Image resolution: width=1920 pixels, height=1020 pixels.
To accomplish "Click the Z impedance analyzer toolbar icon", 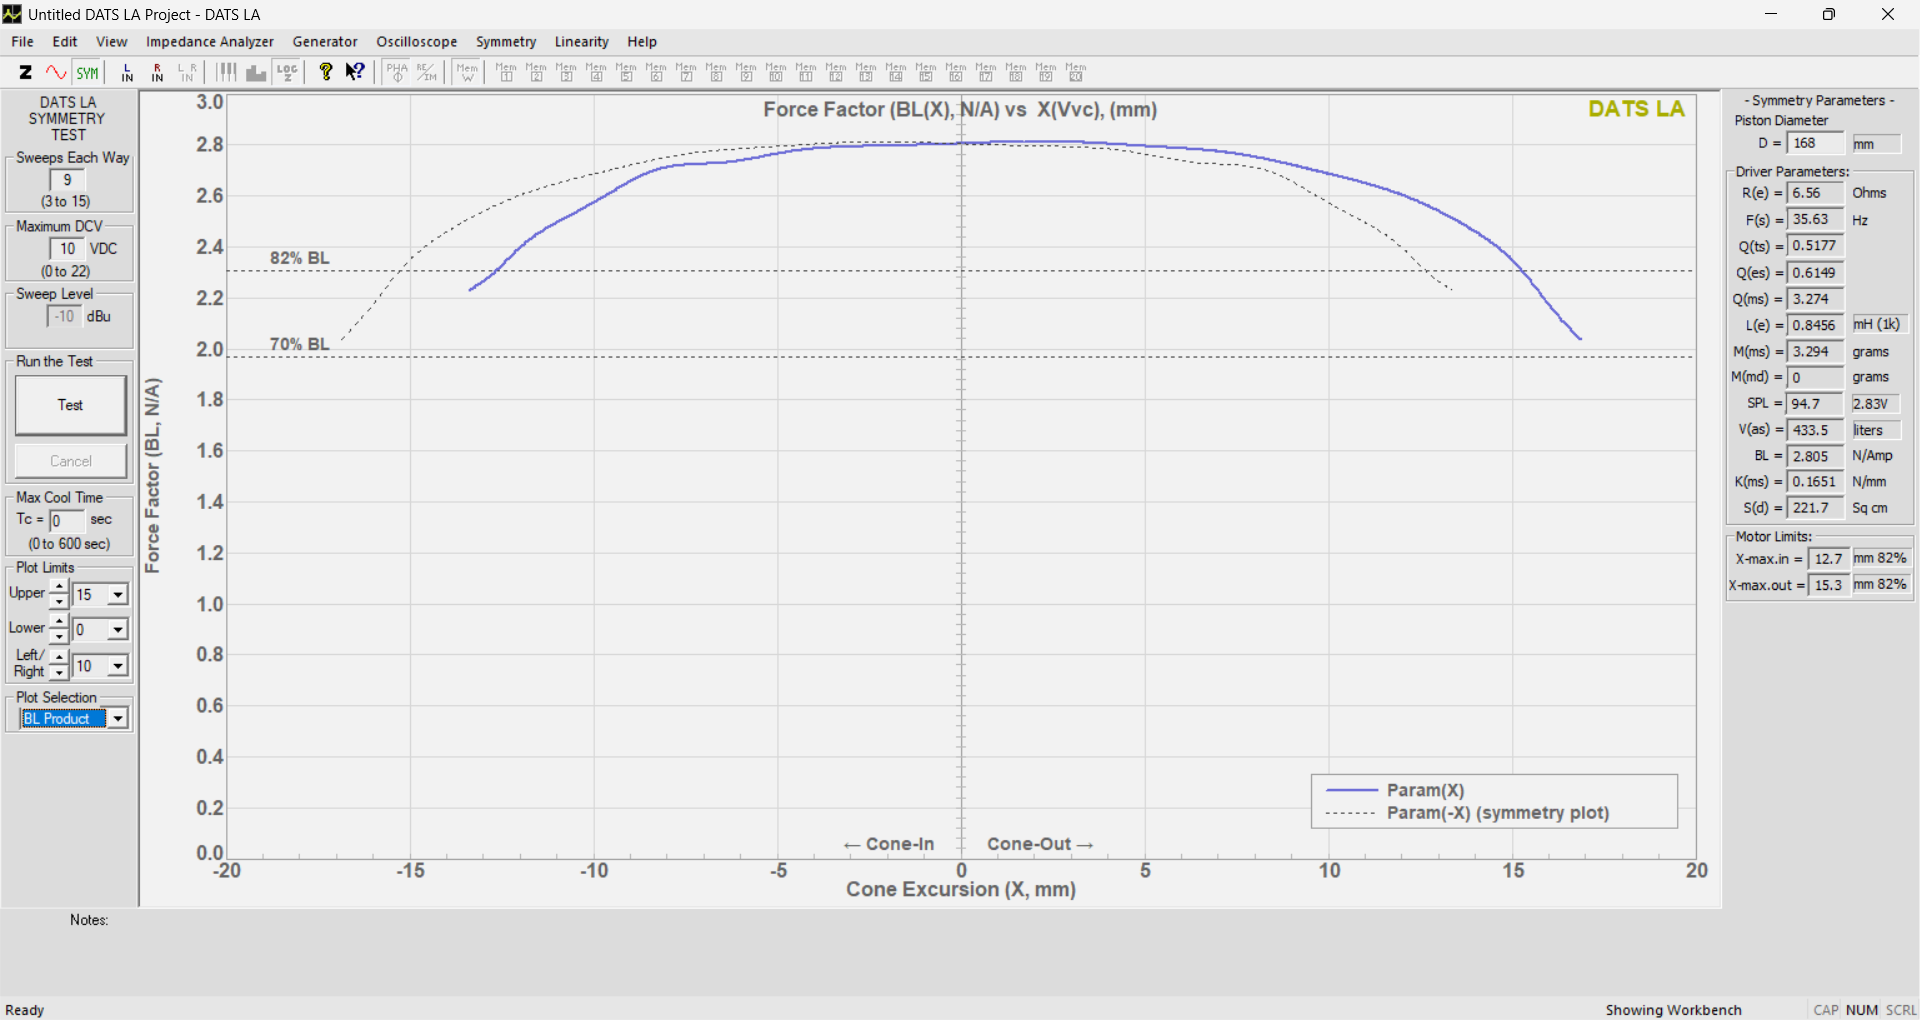I will (x=26, y=72).
